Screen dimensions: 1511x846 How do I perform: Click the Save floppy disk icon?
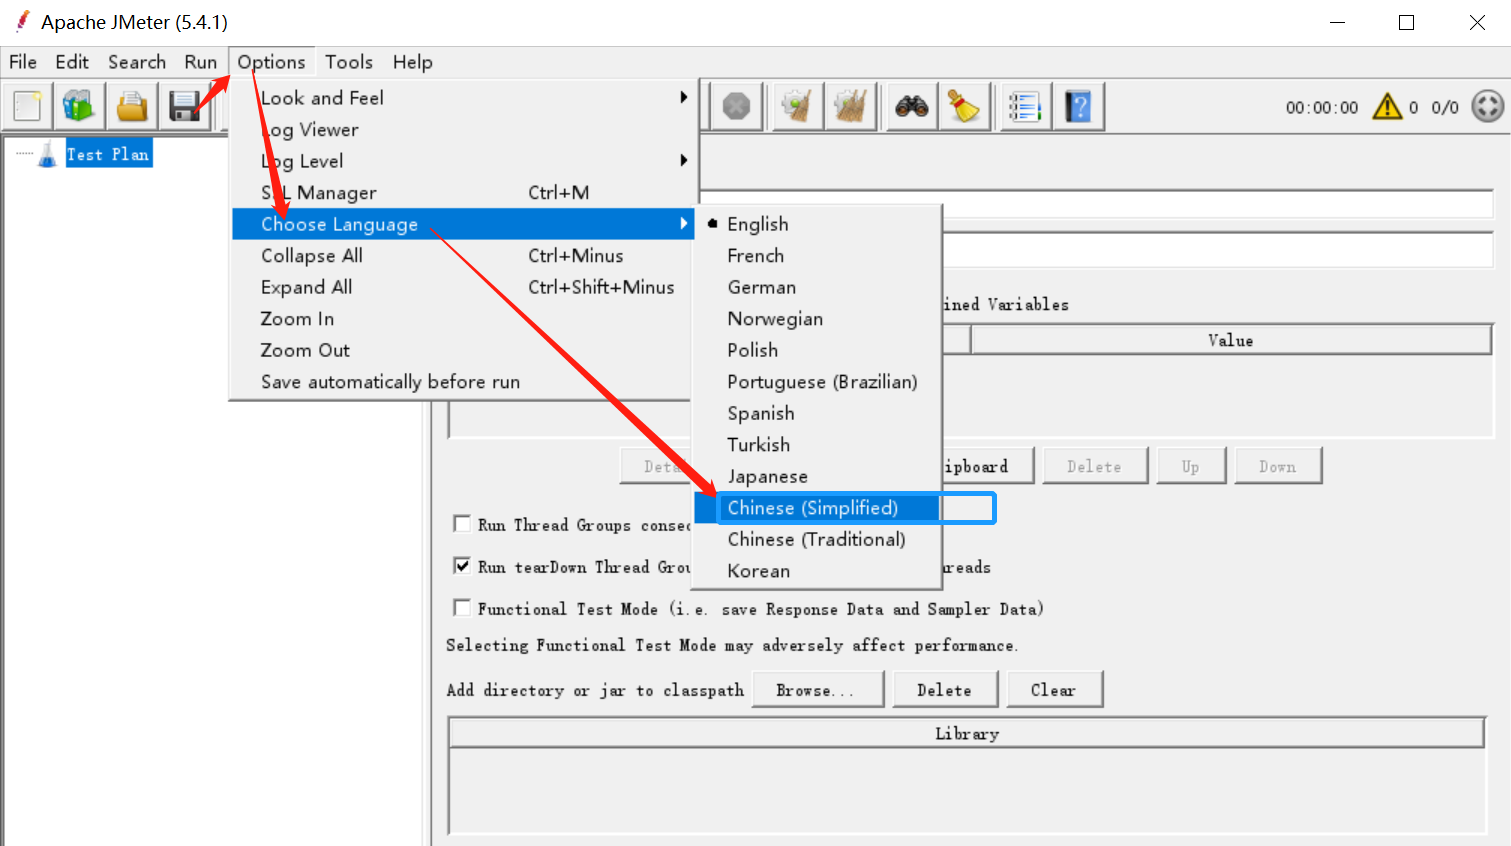tap(184, 106)
